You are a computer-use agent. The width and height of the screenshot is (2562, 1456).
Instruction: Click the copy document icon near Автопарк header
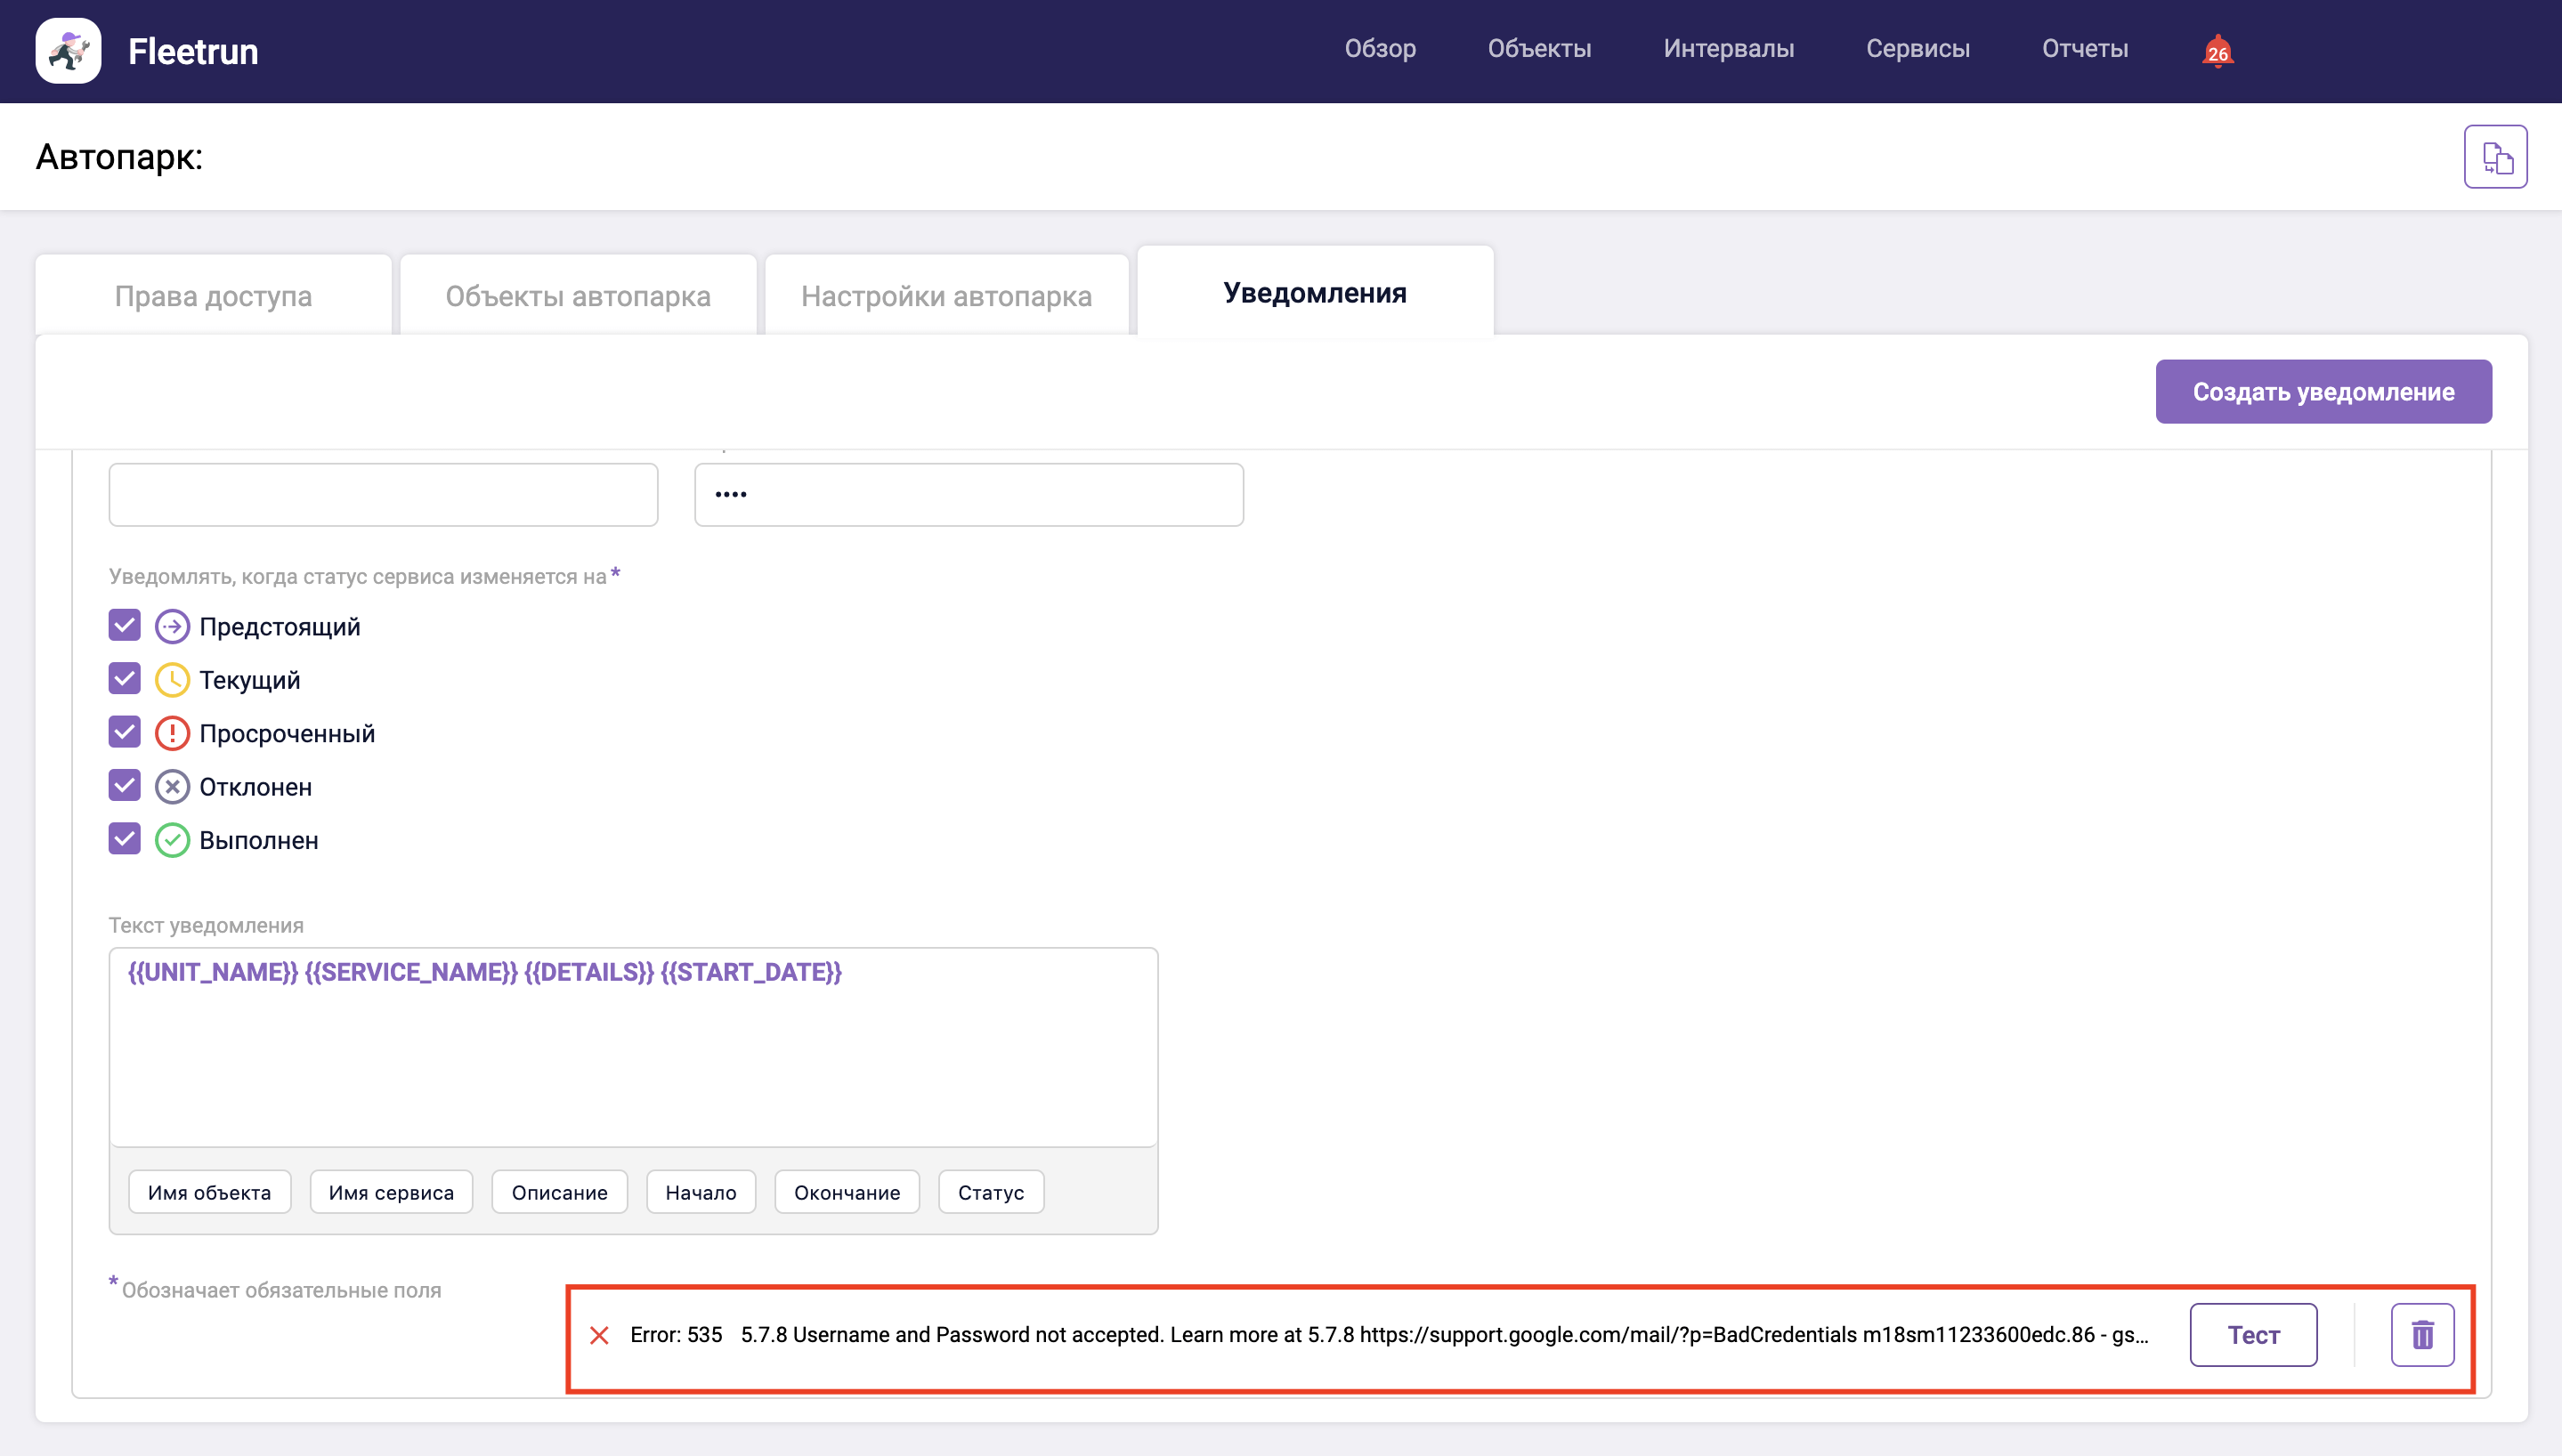click(x=2495, y=156)
